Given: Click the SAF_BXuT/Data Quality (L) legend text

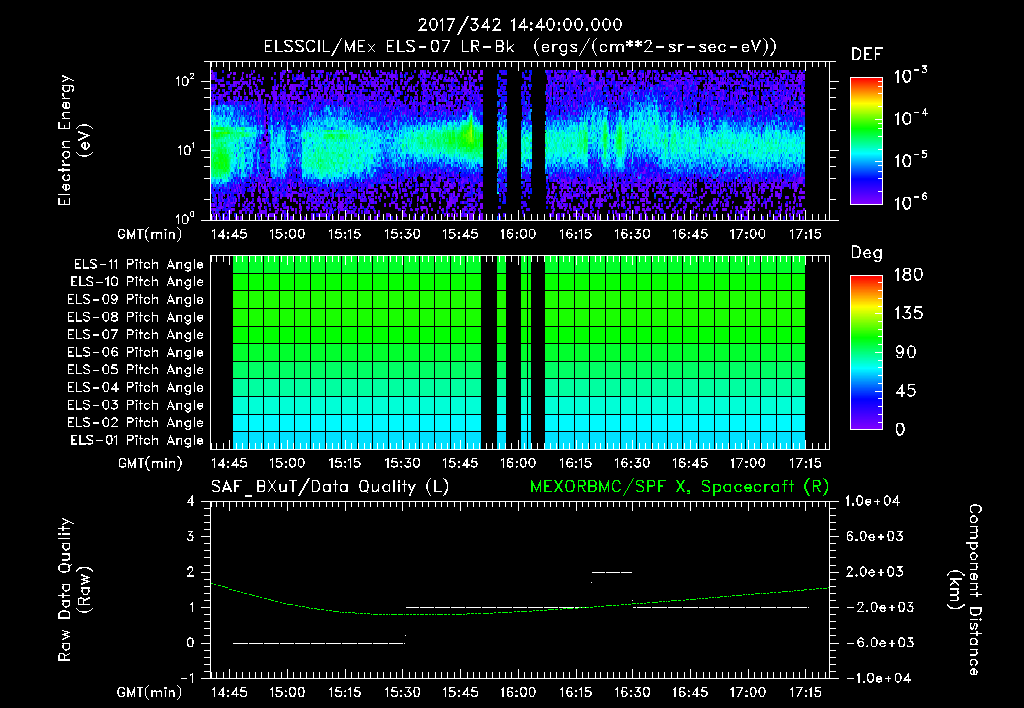Looking at the screenshot, I should [x=329, y=486].
